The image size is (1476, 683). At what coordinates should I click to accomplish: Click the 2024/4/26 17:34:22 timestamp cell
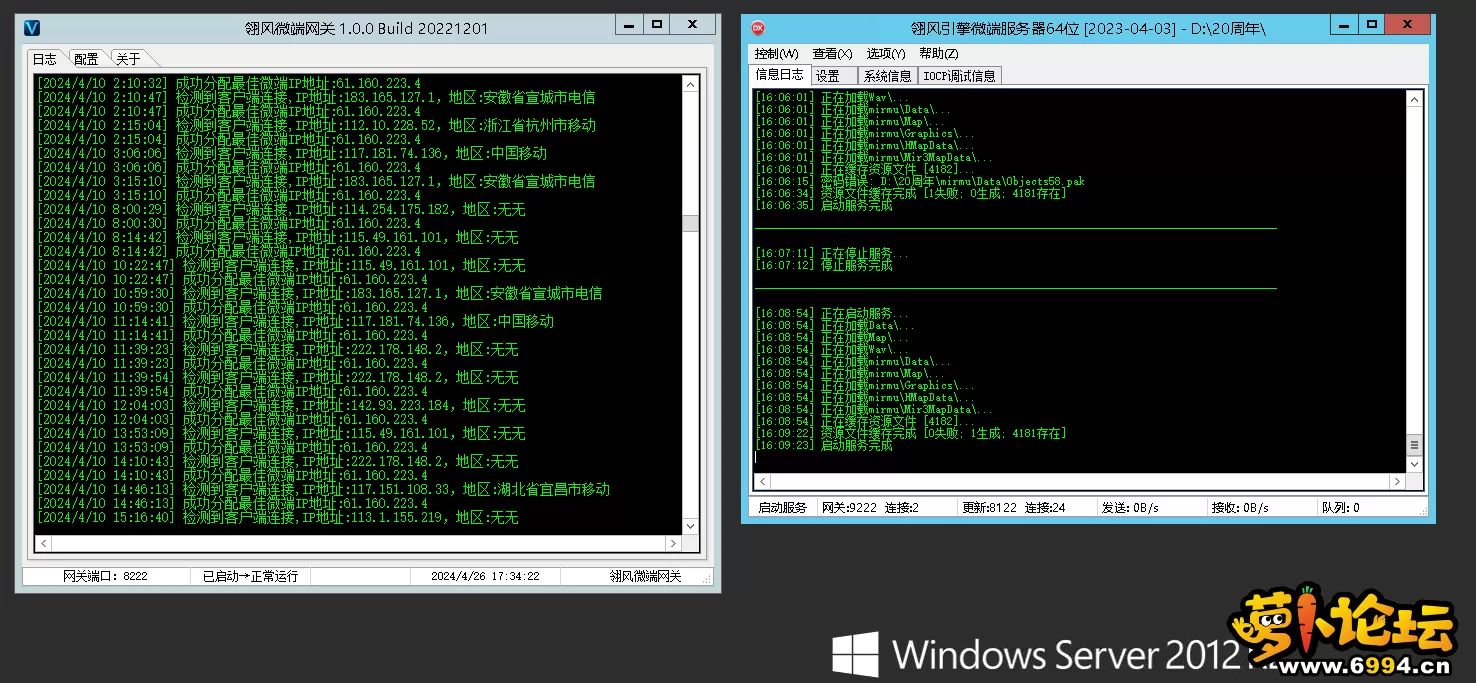tap(485, 576)
